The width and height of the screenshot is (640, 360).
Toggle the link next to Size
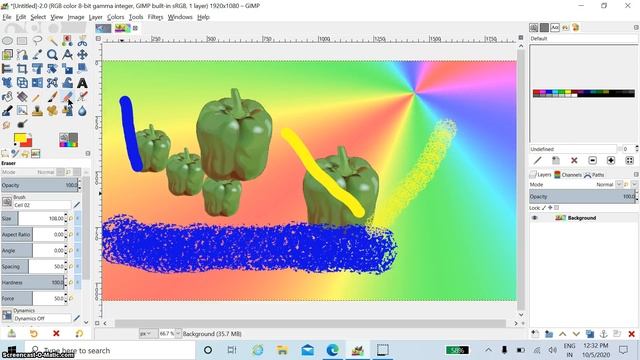coord(78,218)
